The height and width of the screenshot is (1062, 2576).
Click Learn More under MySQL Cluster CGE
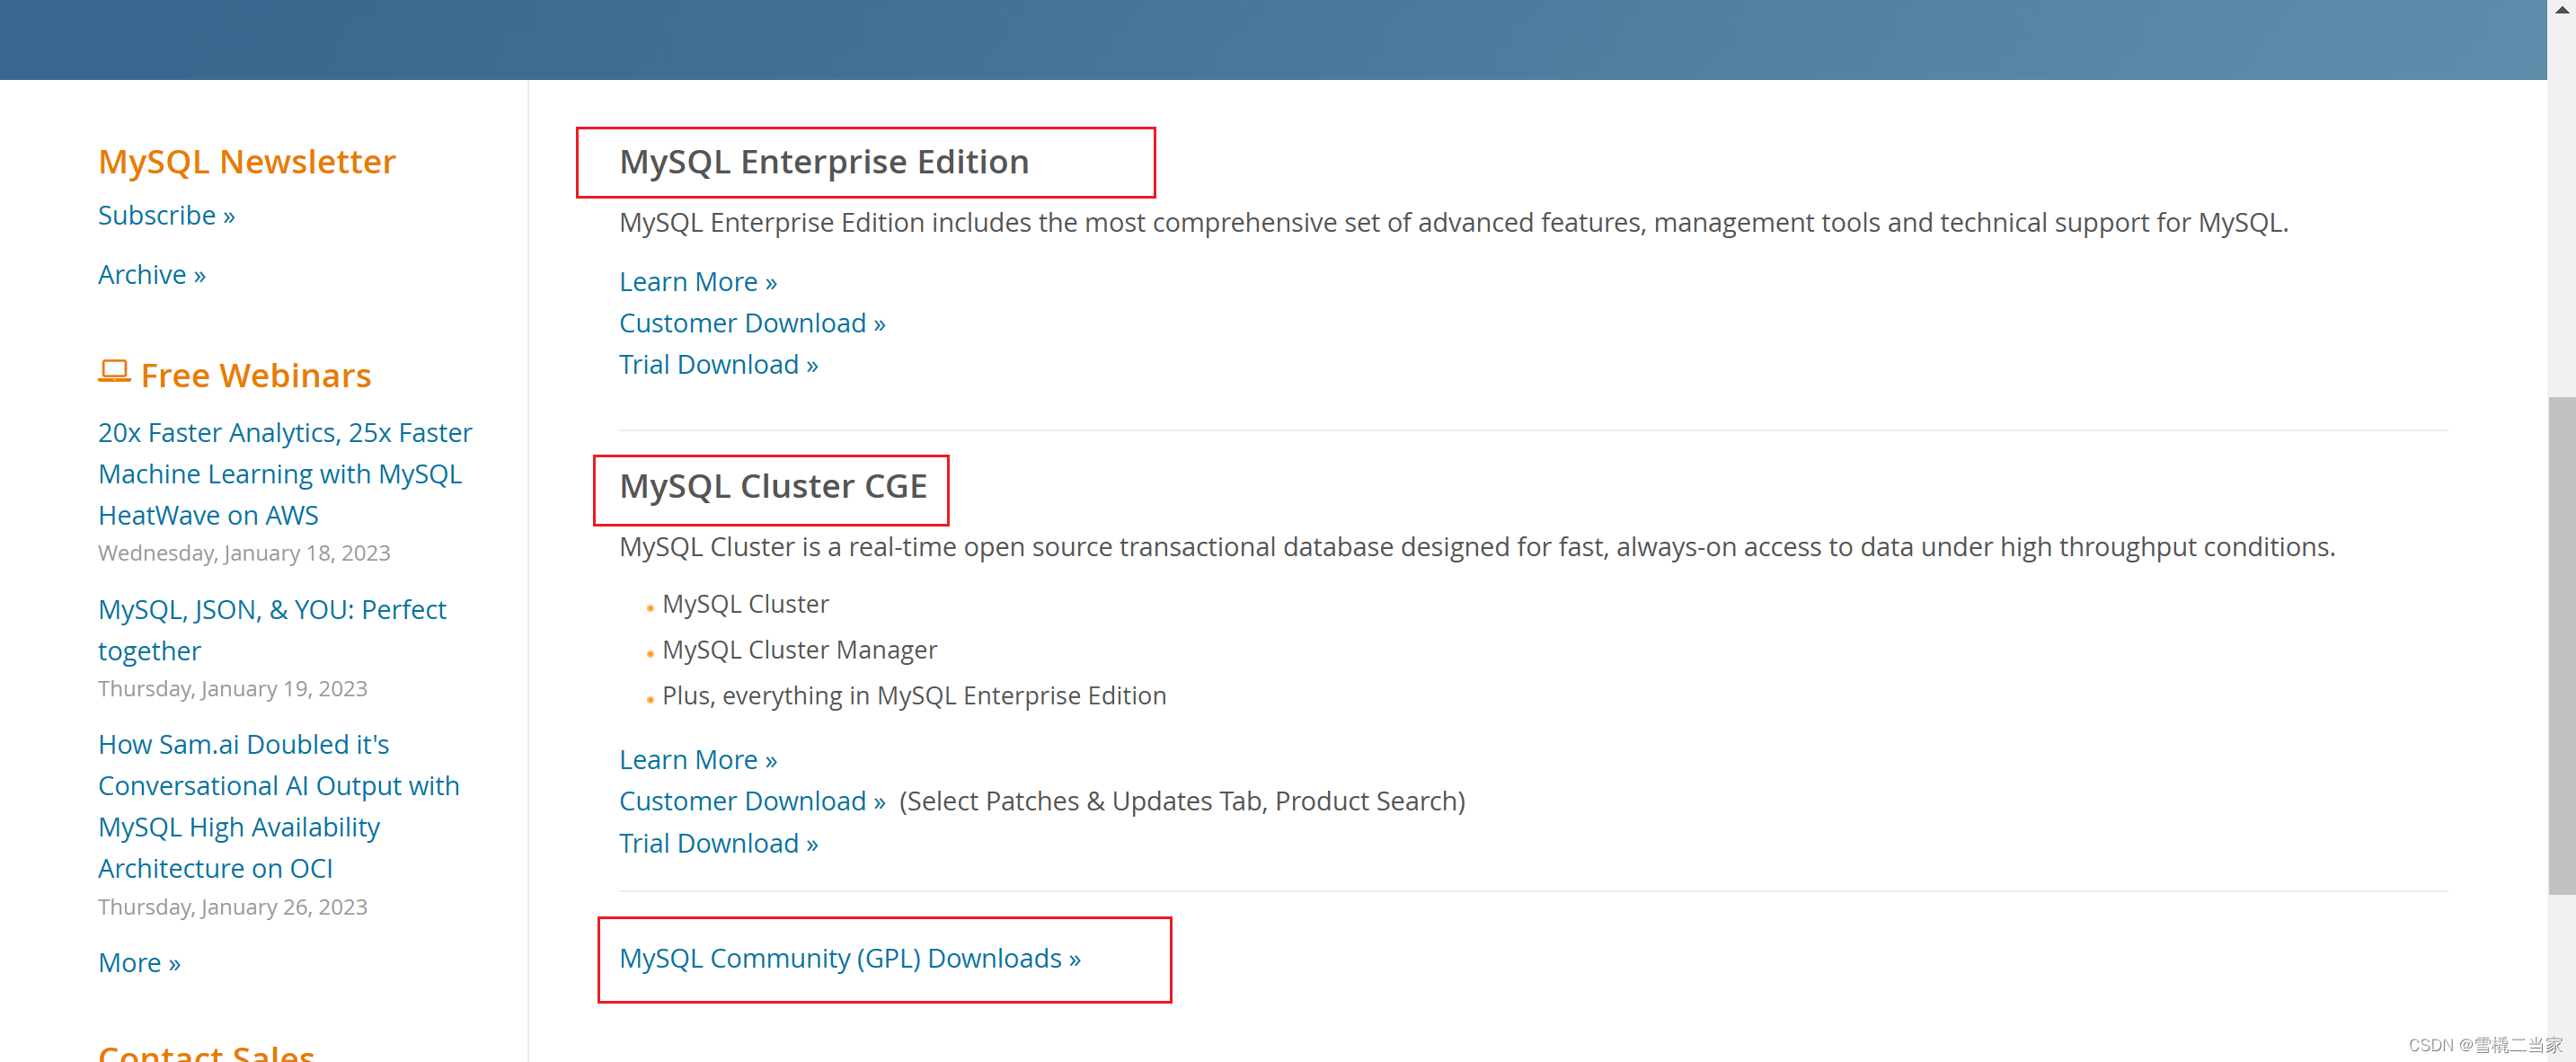click(x=698, y=759)
